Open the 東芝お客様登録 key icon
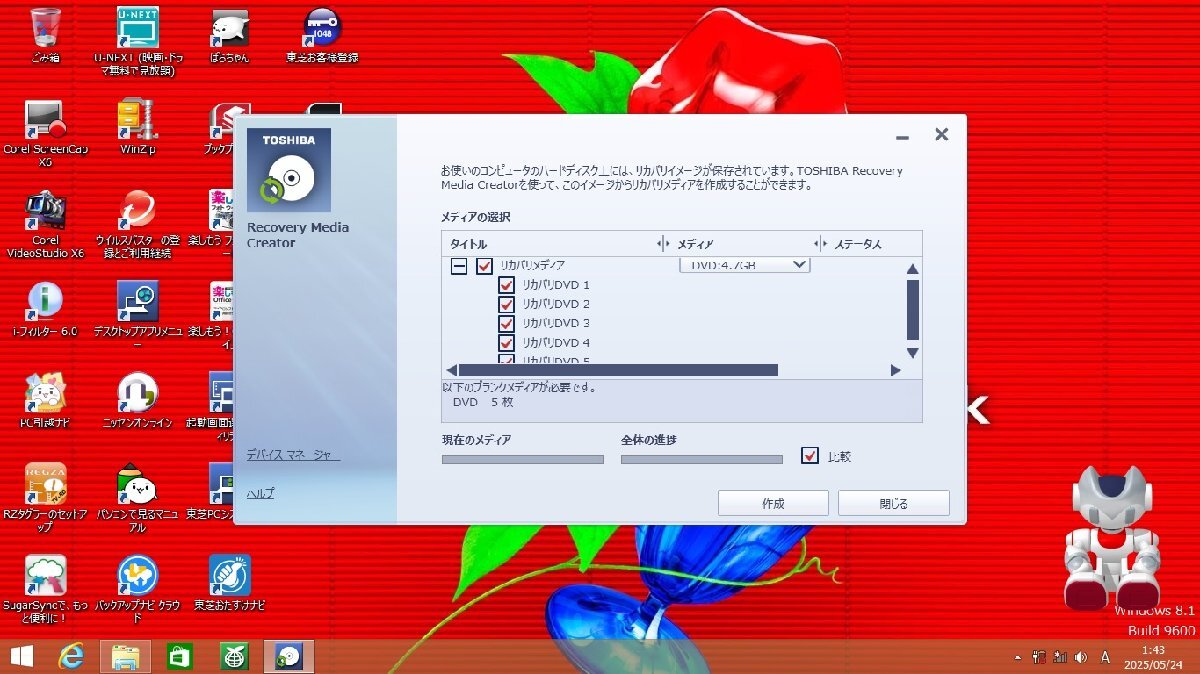 point(320,35)
